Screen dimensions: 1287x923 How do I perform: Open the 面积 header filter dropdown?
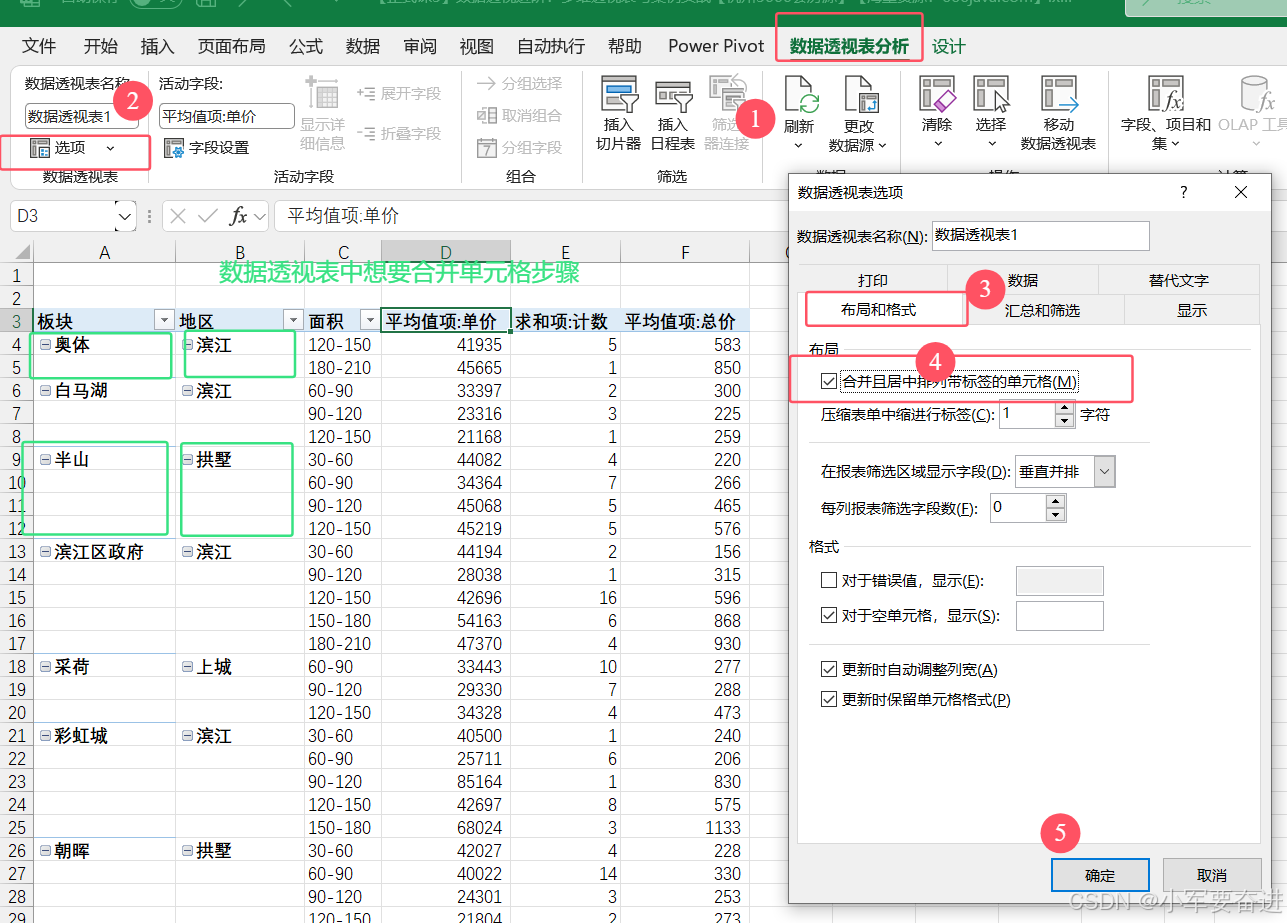(x=369, y=320)
